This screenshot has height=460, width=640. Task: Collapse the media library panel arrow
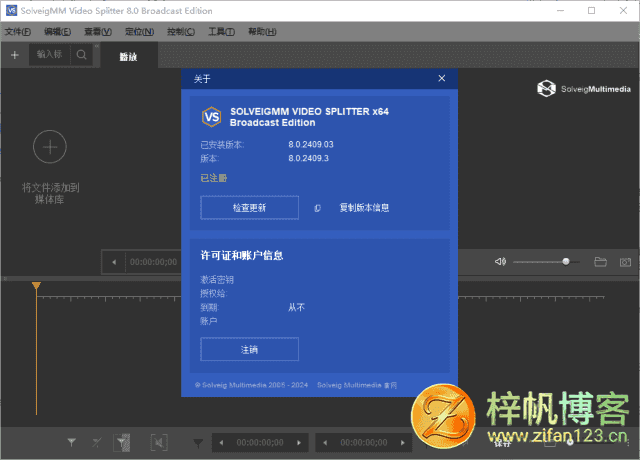[x=97, y=46]
